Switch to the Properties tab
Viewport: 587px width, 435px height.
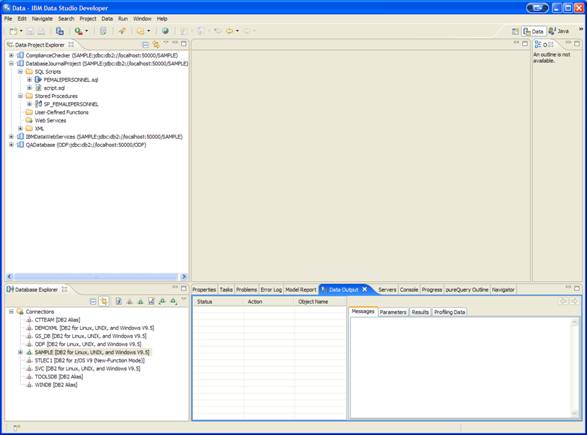(x=204, y=290)
